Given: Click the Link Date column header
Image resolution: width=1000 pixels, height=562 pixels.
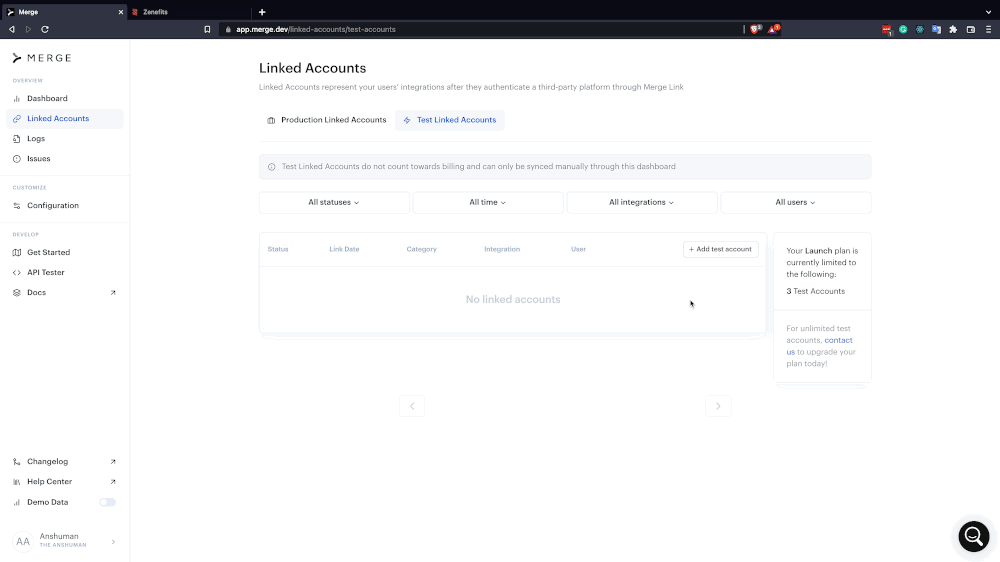Looking at the screenshot, I should [x=344, y=249].
